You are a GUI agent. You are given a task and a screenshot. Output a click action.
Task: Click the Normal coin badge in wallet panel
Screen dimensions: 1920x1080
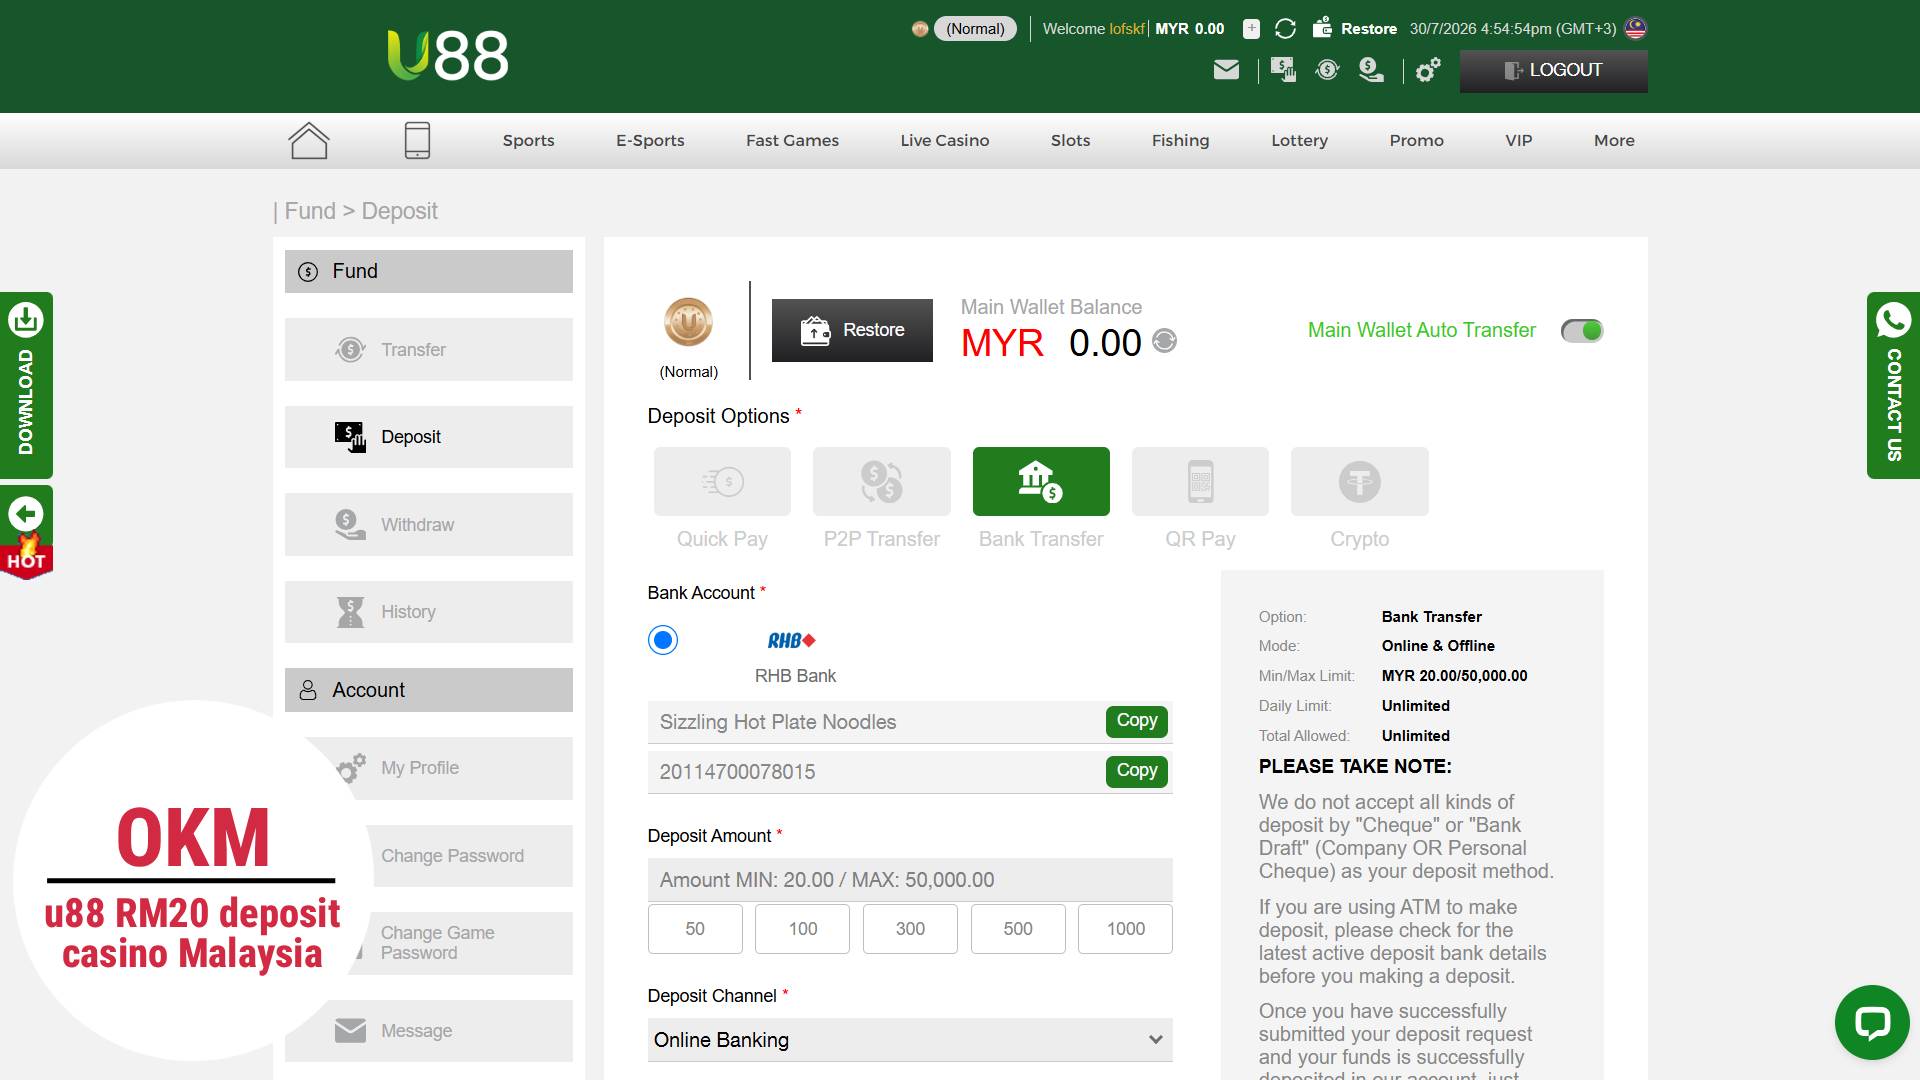click(688, 322)
